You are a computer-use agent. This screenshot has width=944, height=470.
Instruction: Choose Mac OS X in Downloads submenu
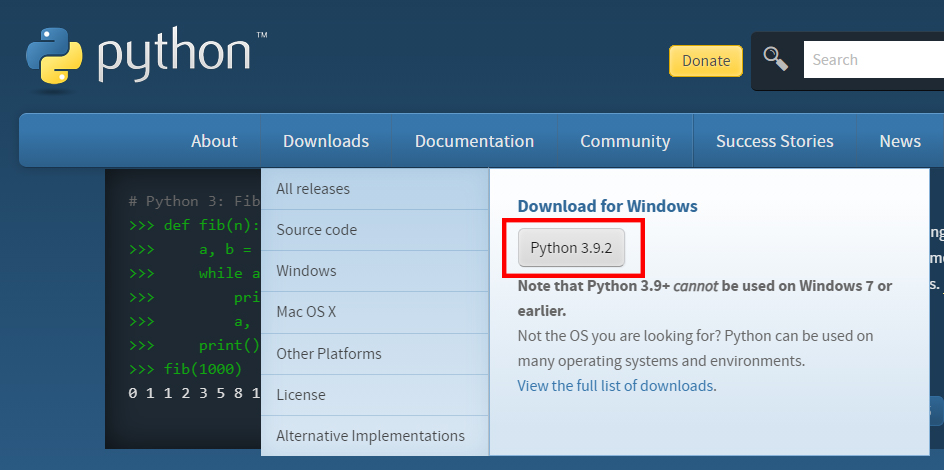(374, 312)
